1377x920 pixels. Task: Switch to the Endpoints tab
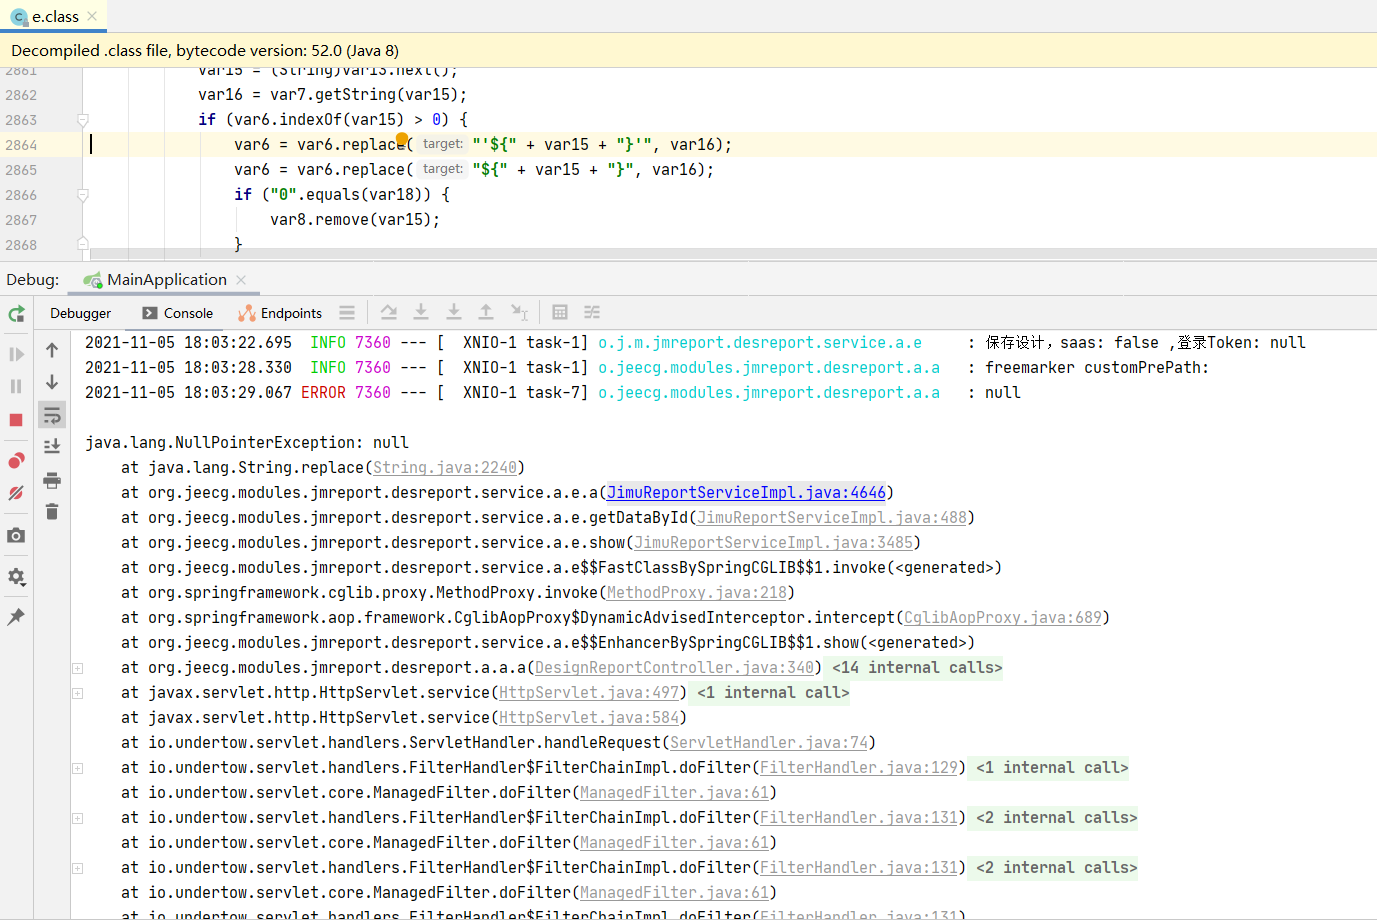(280, 313)
